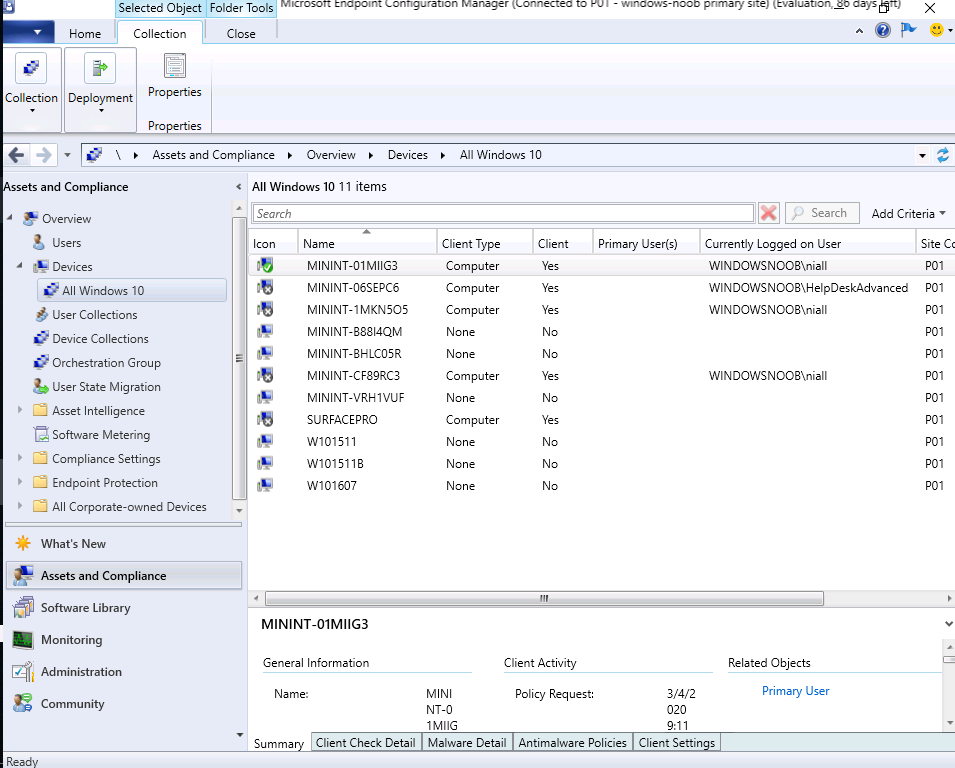Open the Add Criteria dropdown
Image resolution: width=955 pixels, height=768 pixels.
coord(908,214)
